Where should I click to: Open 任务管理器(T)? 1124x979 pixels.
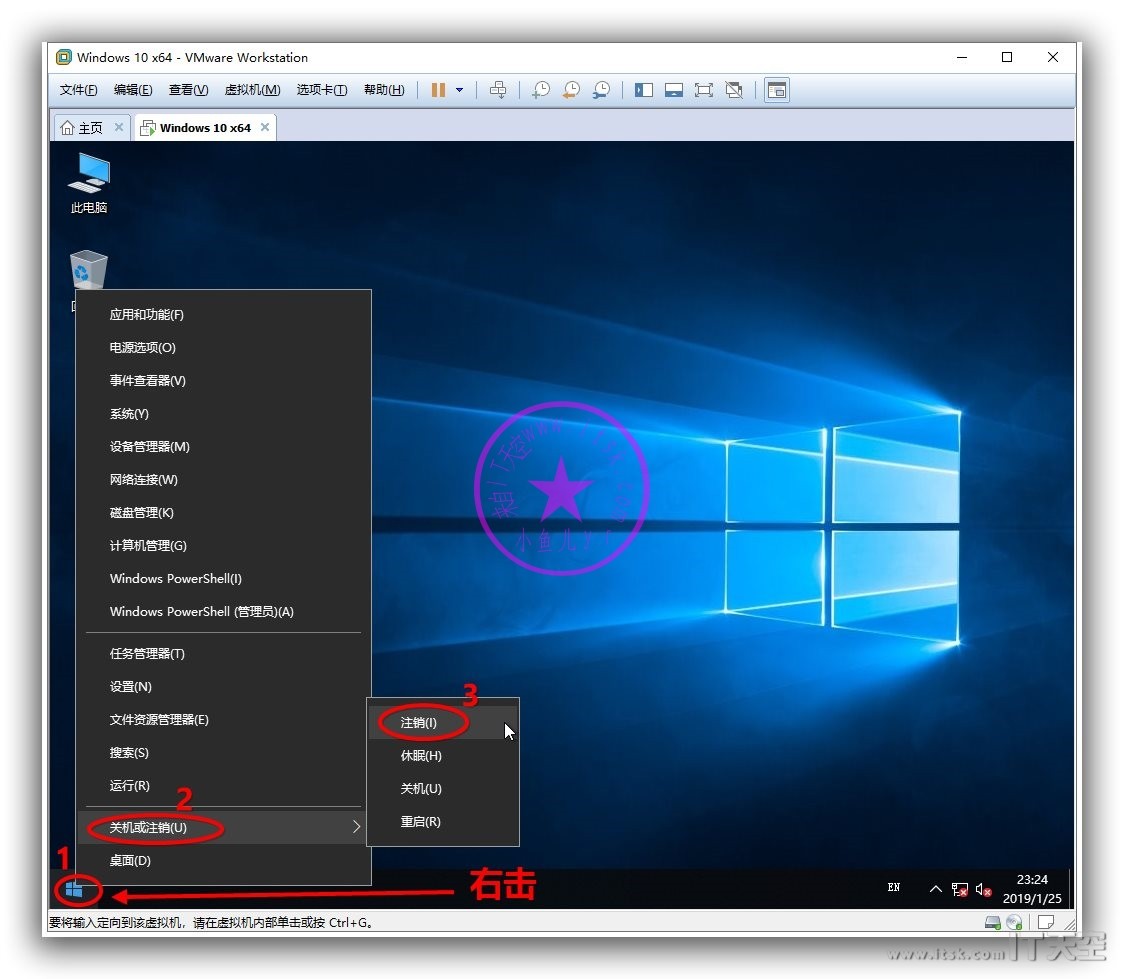coord(224,654)
